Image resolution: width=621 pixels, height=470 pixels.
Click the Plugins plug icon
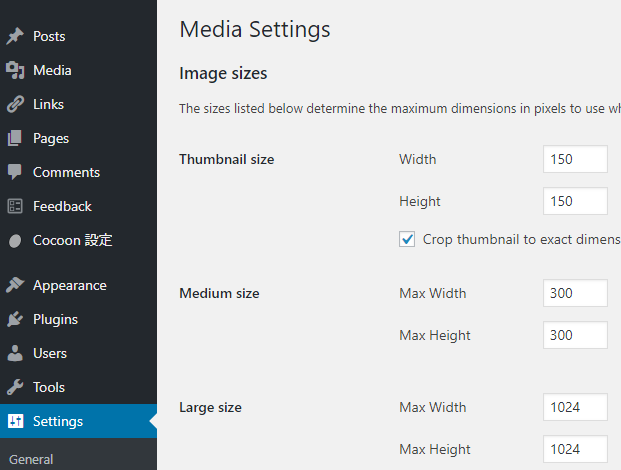pos(15,319)
